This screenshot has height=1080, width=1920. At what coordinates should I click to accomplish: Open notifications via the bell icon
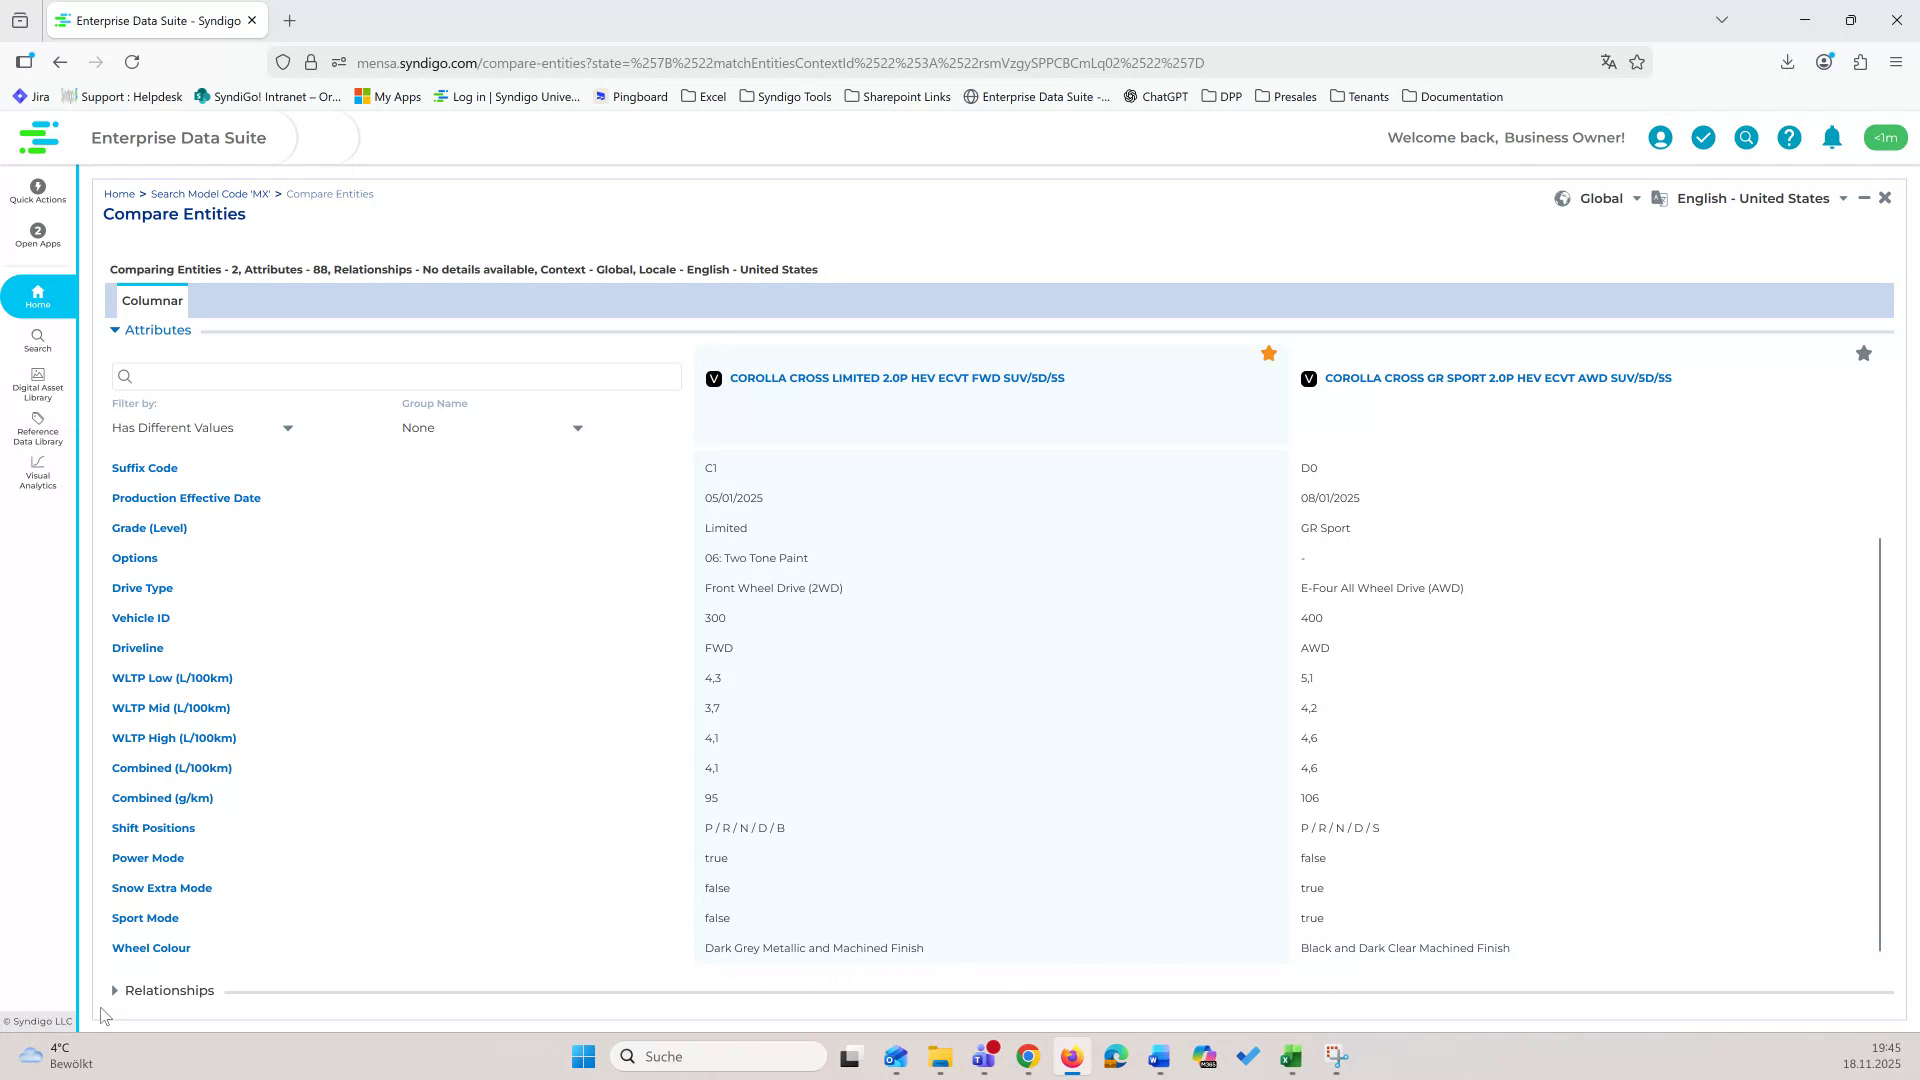click(1831, 137)
